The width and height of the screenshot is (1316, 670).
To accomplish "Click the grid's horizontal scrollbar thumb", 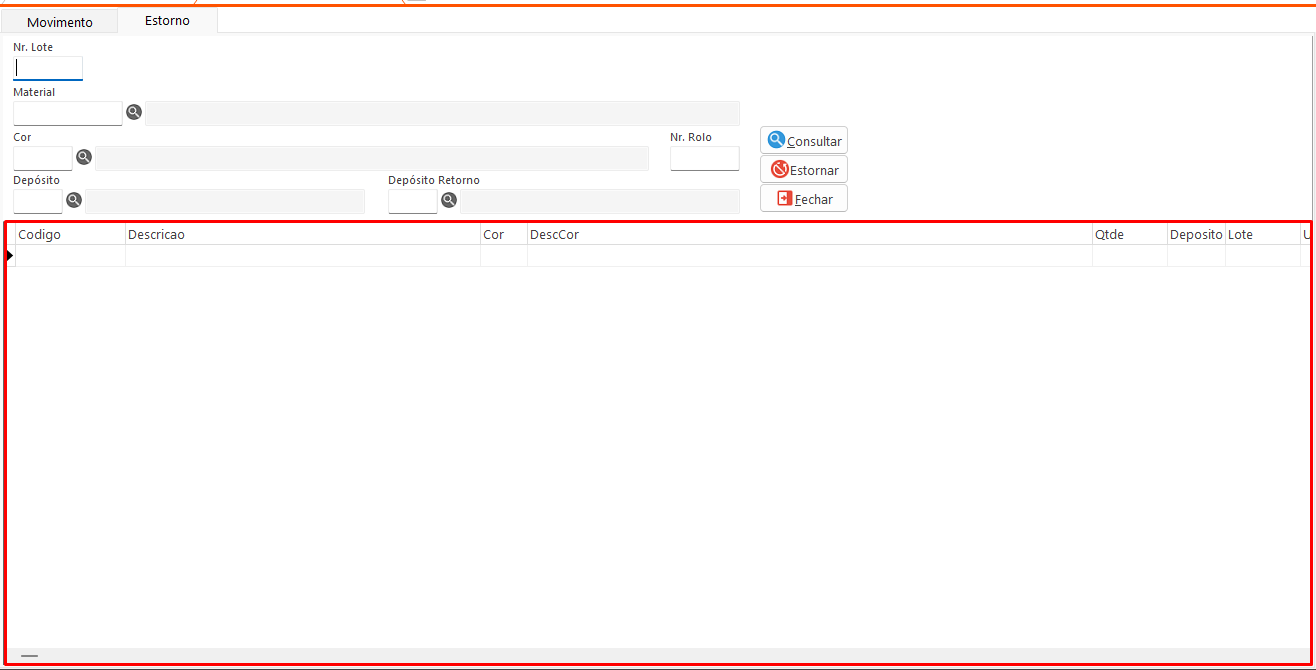I will 29,656.
